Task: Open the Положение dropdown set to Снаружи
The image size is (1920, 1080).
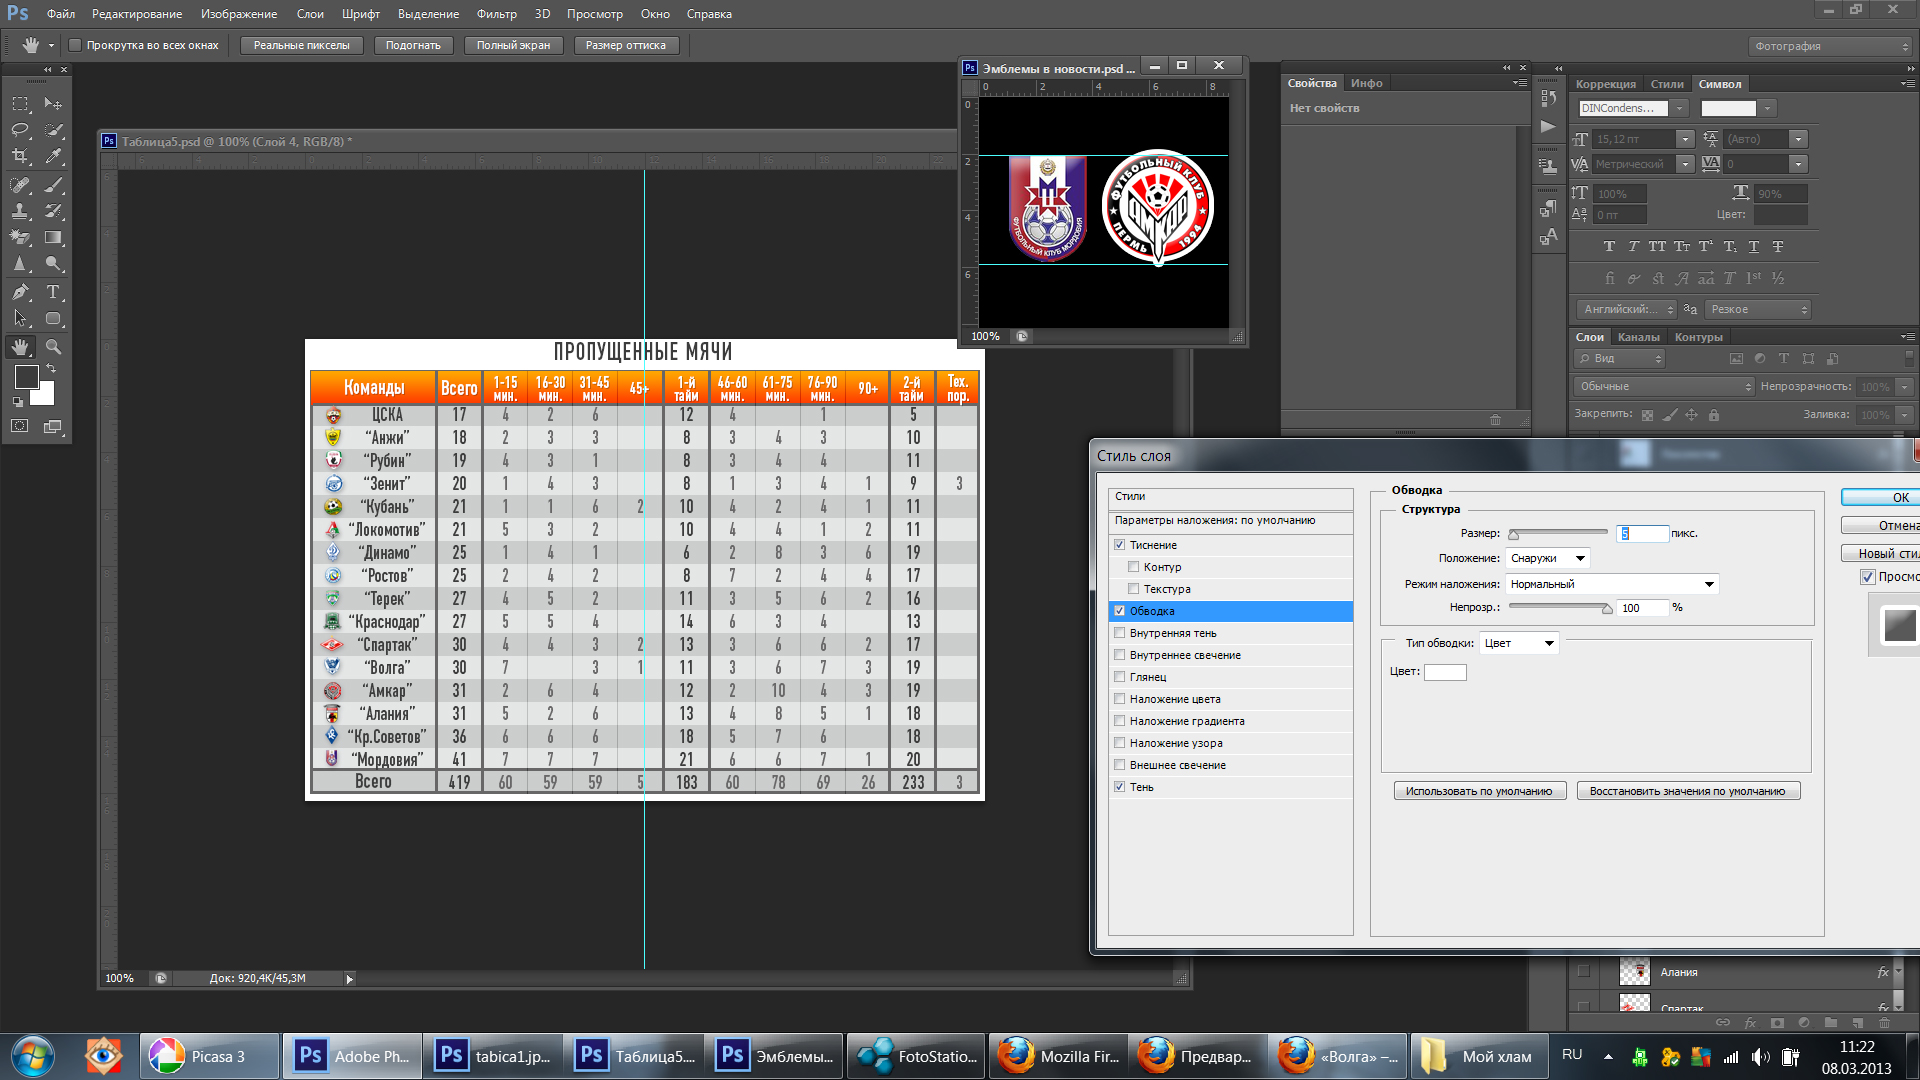Action: [1547, 558]
